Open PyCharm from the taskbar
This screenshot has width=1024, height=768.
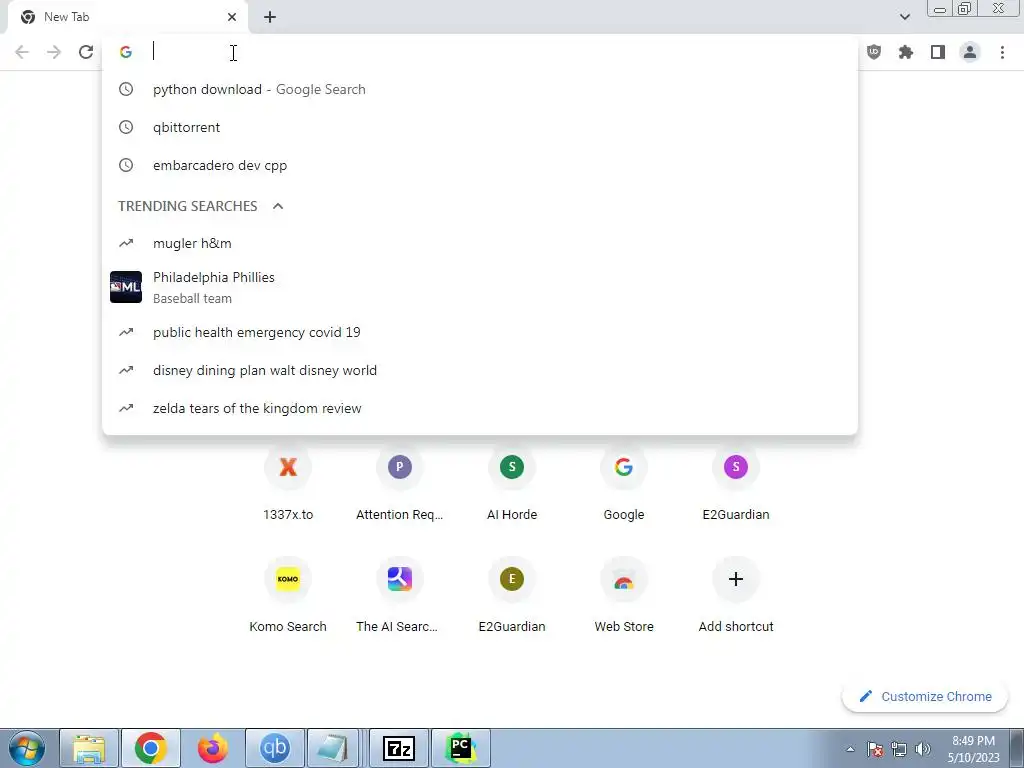(x=461, y=748)
